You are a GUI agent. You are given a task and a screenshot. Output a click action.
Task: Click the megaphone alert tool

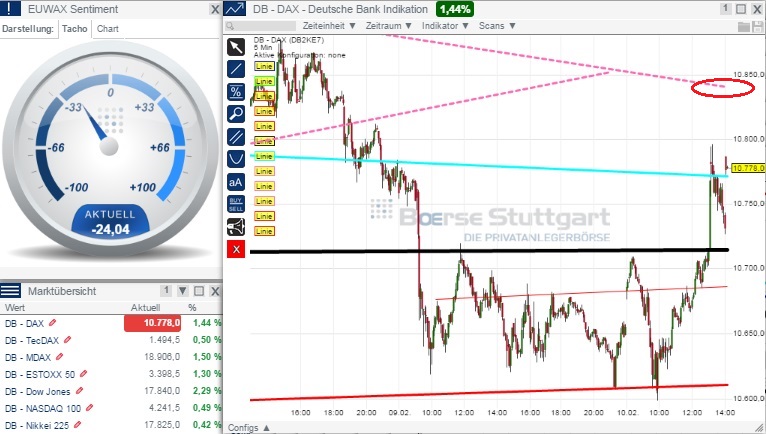tap(236, 227)
